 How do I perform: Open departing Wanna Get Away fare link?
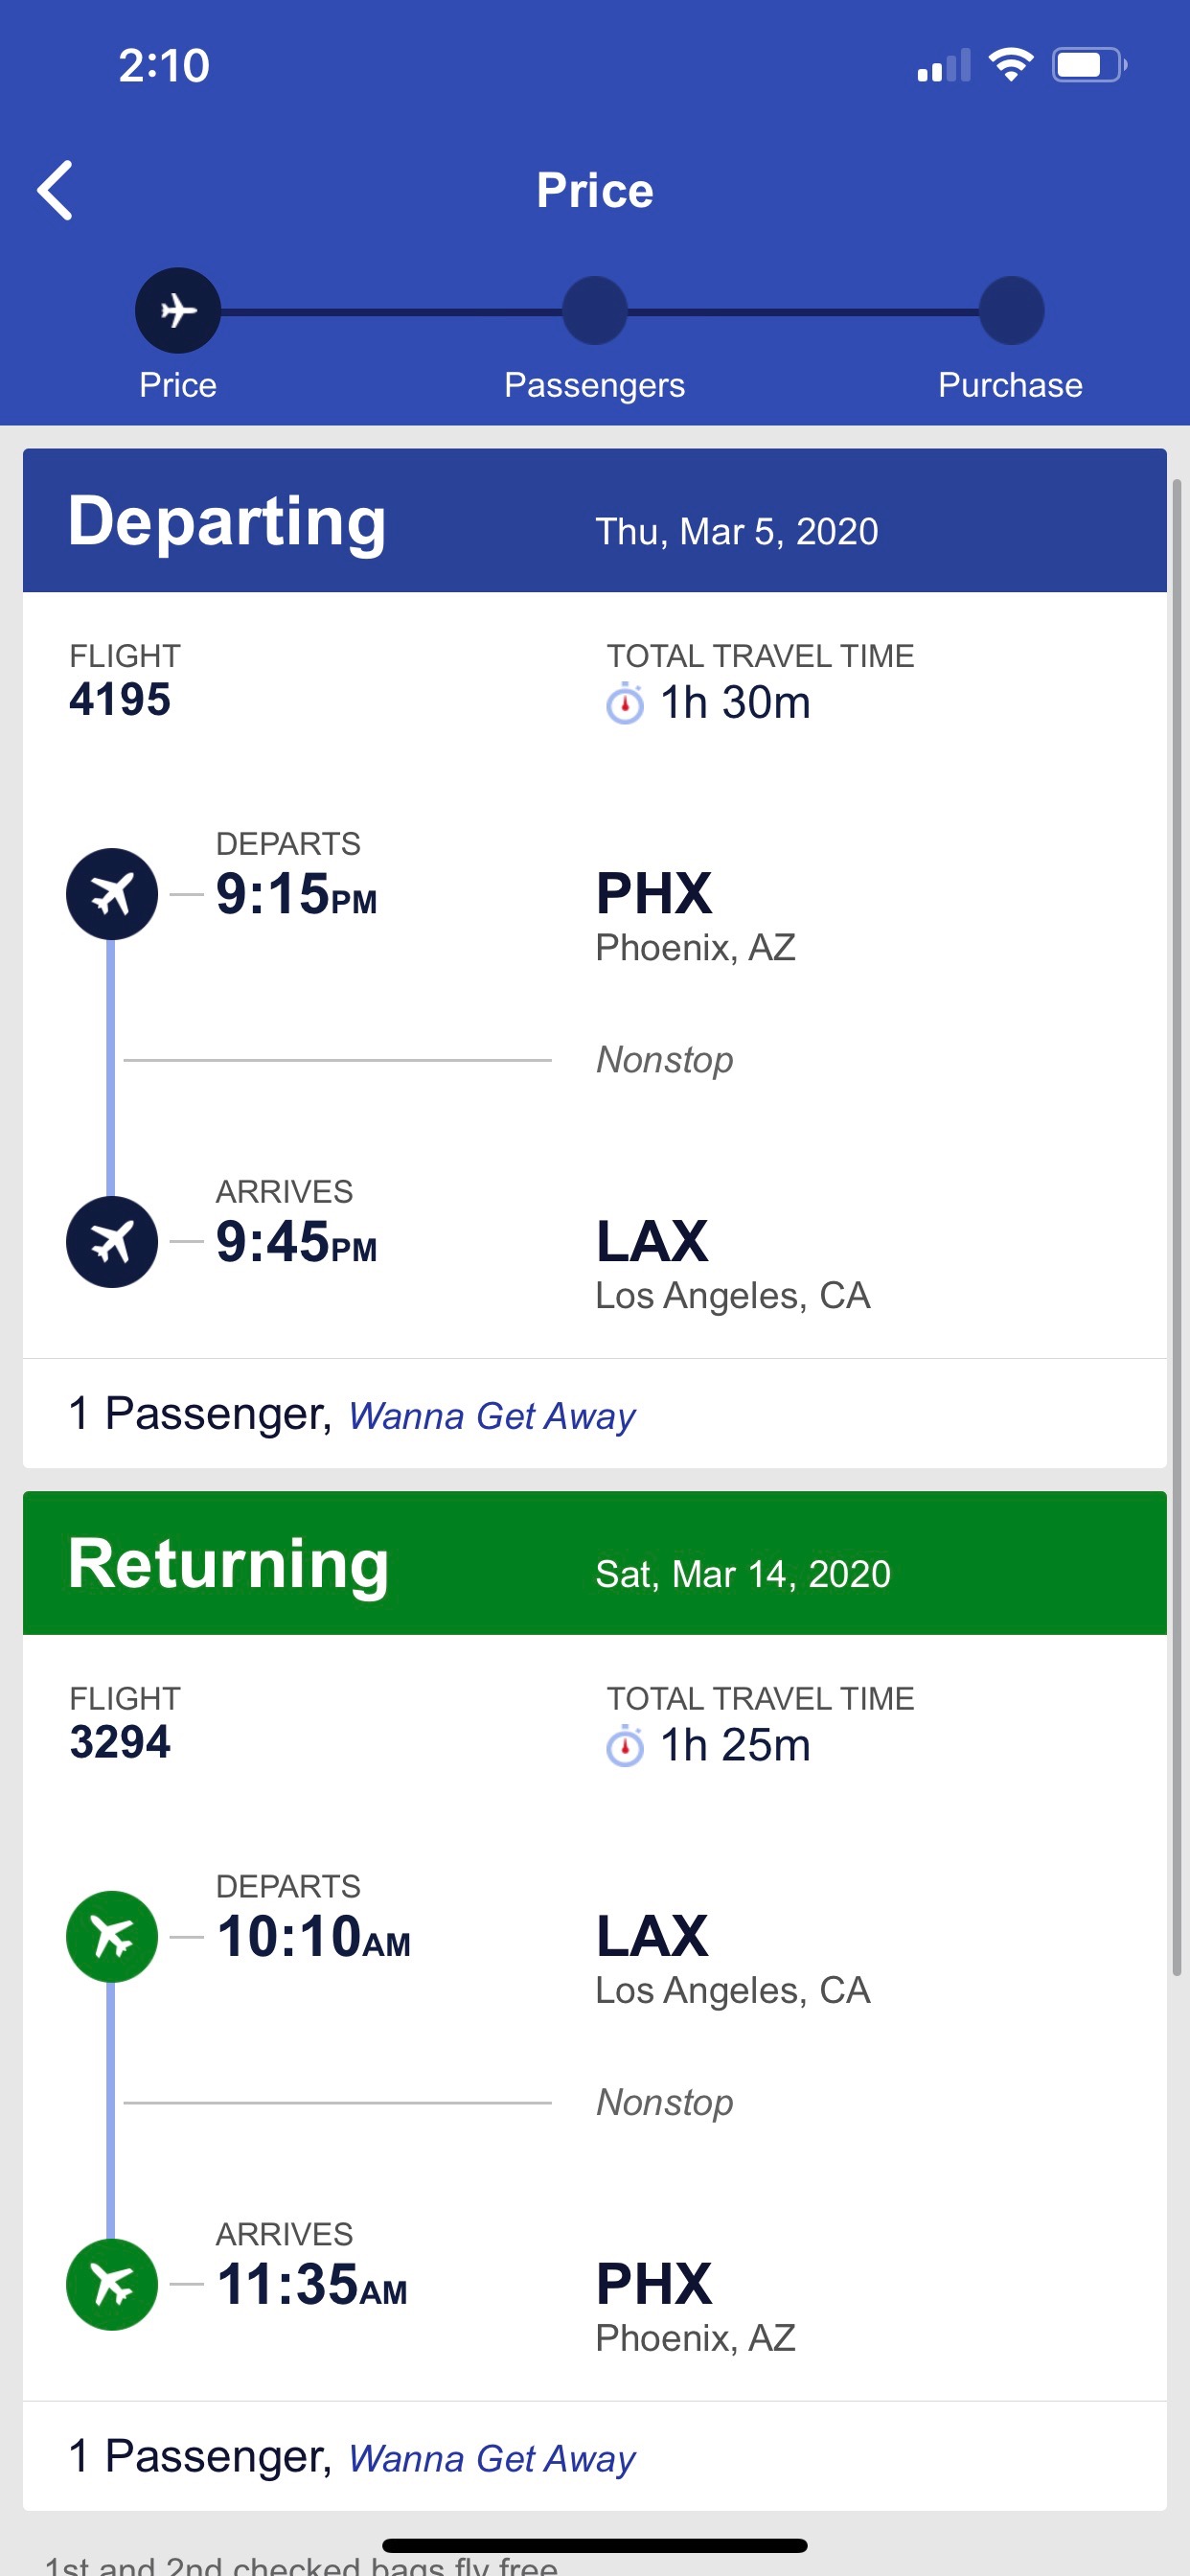pyautogui.click(x=492, y=1416)
